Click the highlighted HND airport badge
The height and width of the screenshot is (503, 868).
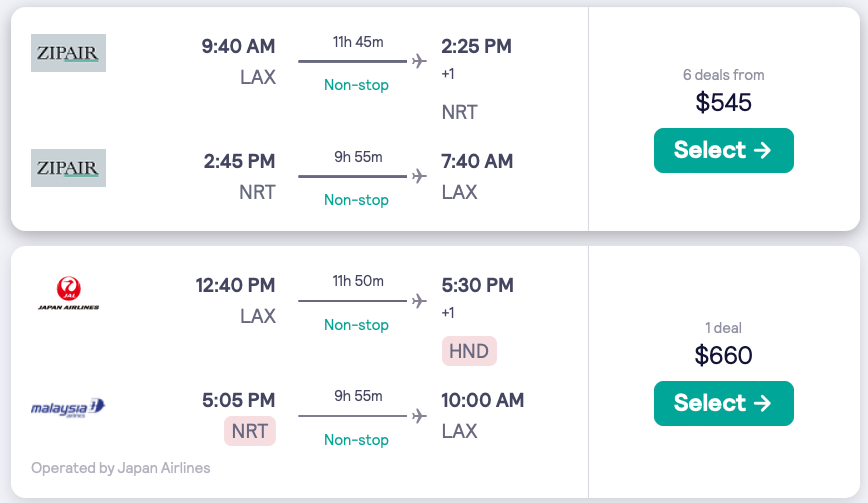[469, 352]
